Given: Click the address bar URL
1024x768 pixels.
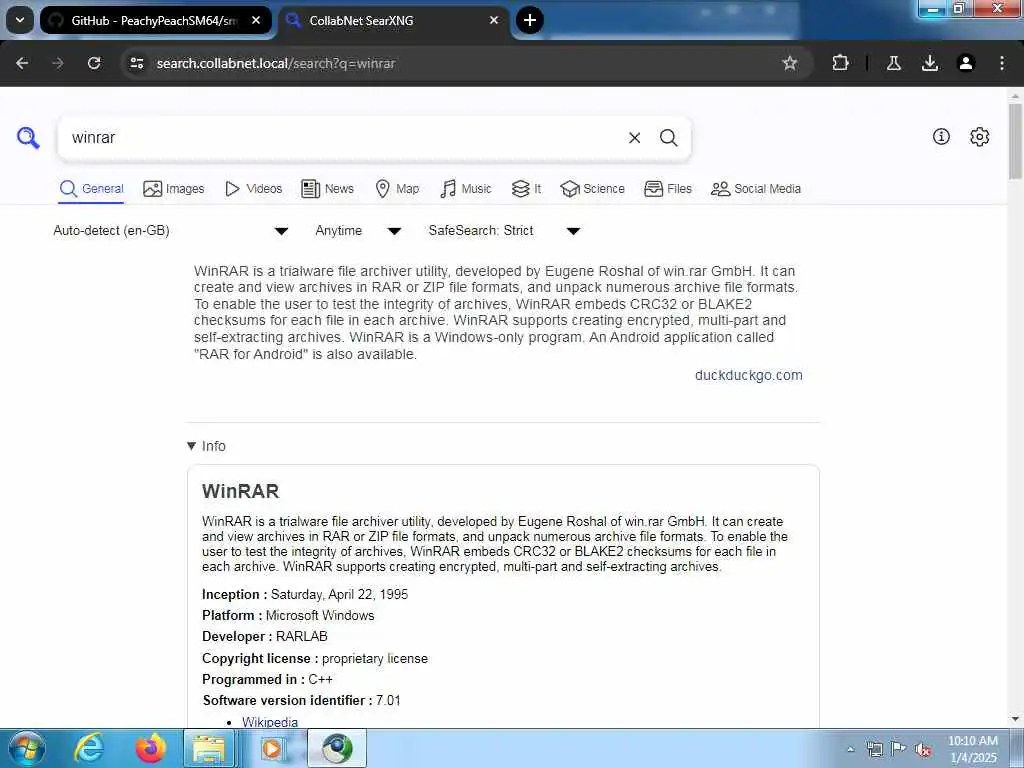Looking at the screenshot, I should coord(276,63).
